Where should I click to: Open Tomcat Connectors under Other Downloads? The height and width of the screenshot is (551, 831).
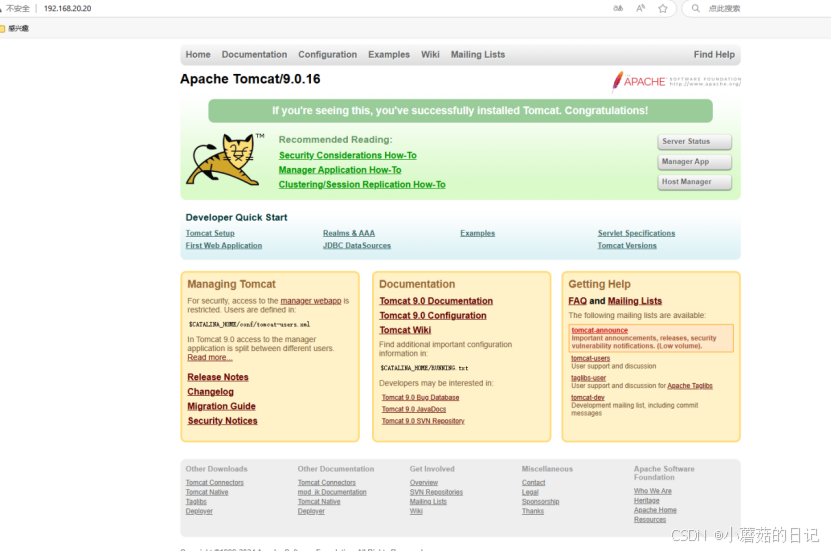[215, 483]
